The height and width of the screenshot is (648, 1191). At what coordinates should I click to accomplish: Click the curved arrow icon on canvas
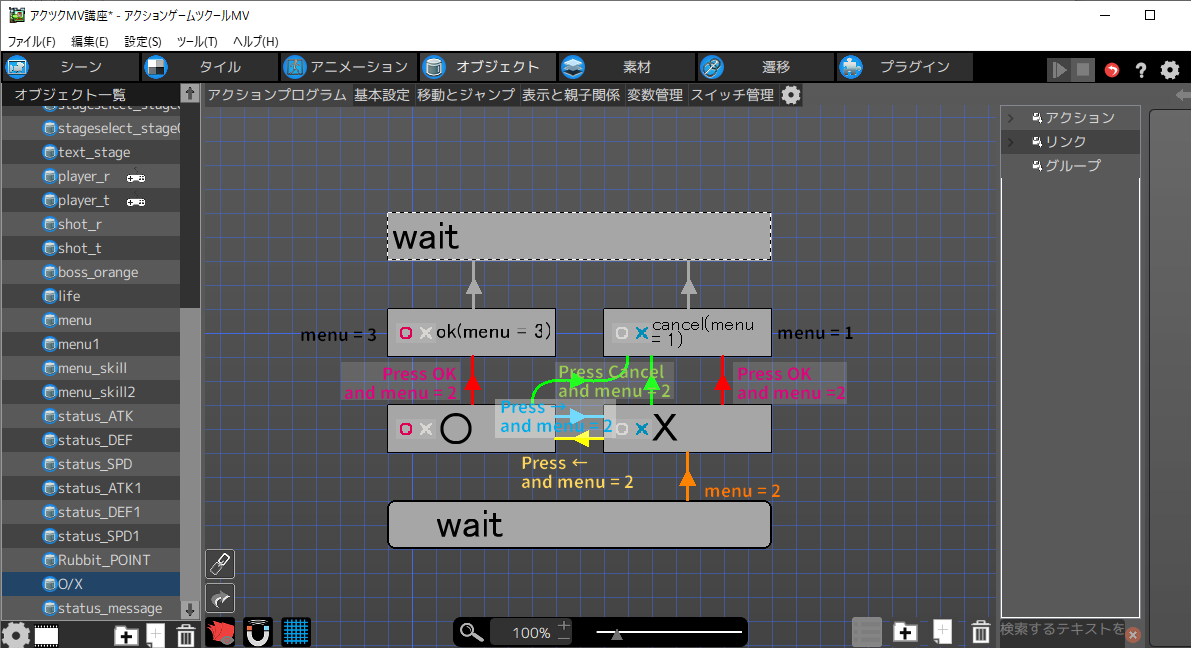point(220,598)
